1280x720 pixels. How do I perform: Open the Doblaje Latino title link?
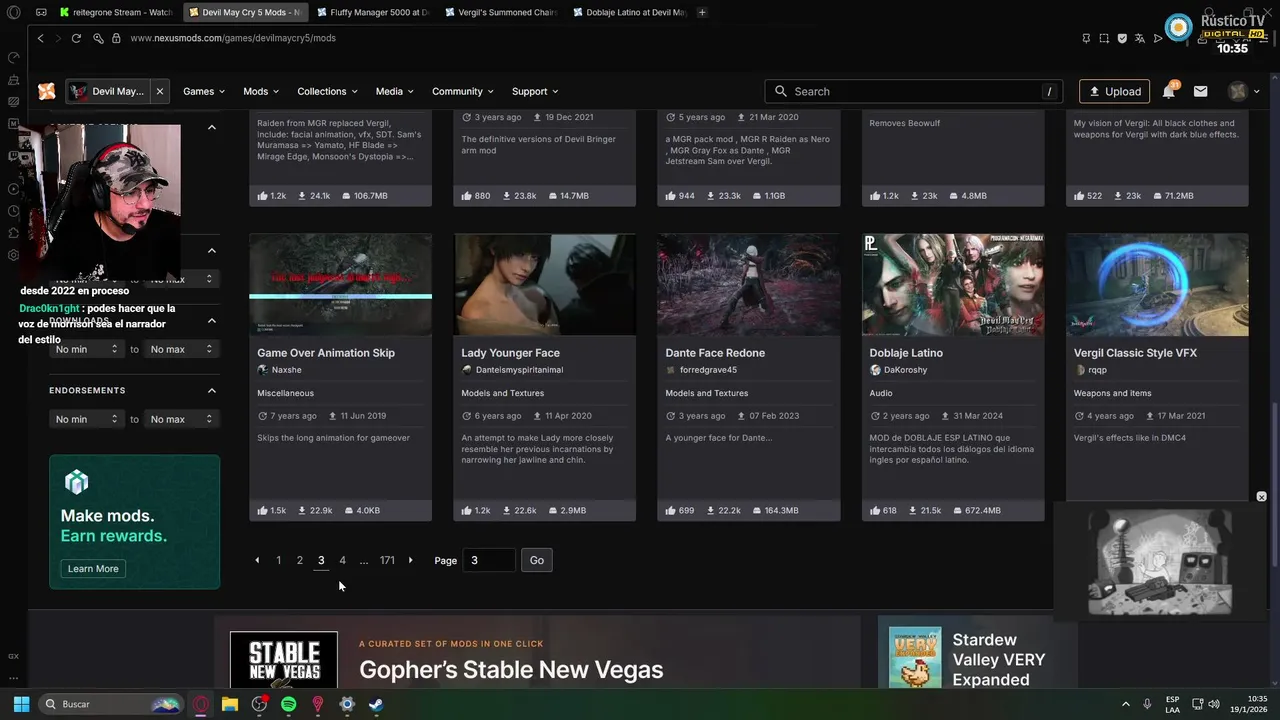pos(906,353)
